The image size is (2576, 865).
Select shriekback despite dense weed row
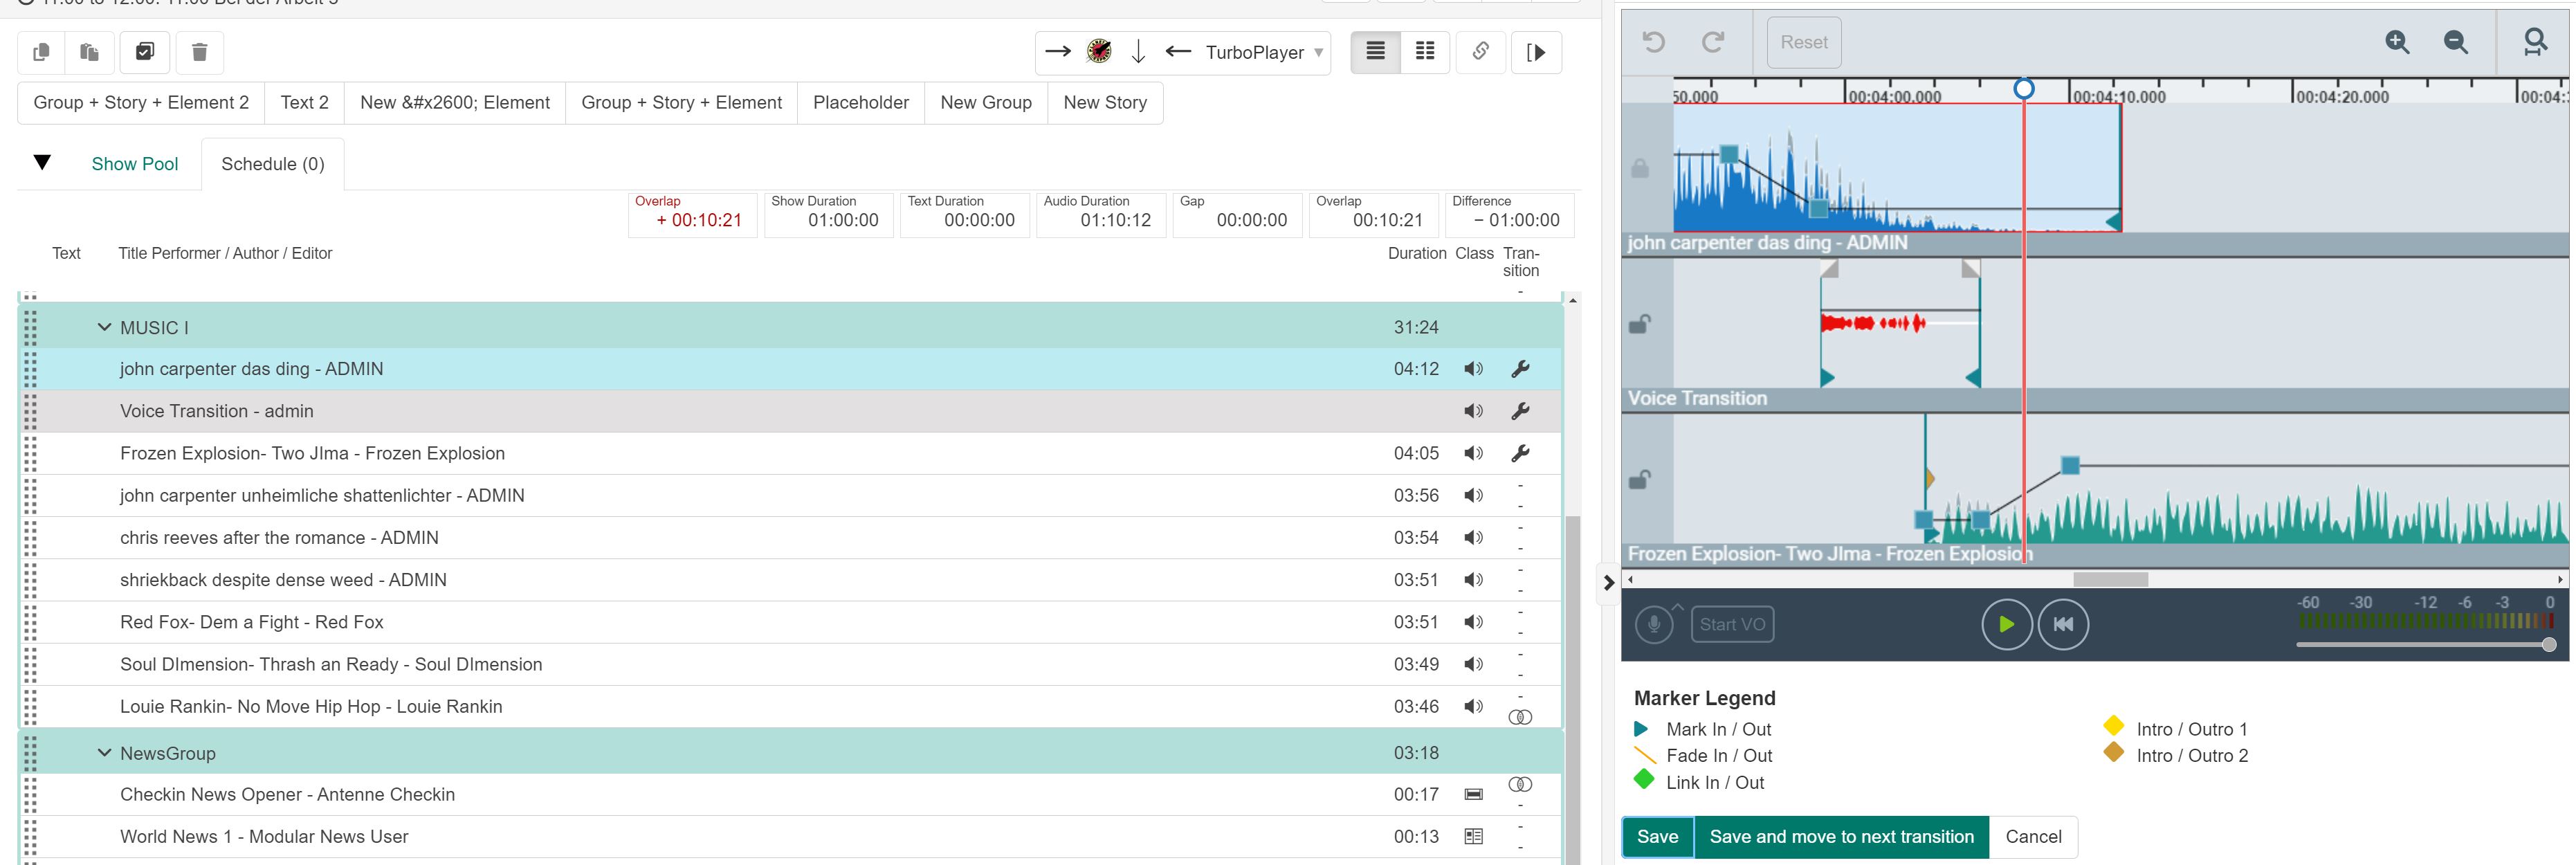click(790, 580)
